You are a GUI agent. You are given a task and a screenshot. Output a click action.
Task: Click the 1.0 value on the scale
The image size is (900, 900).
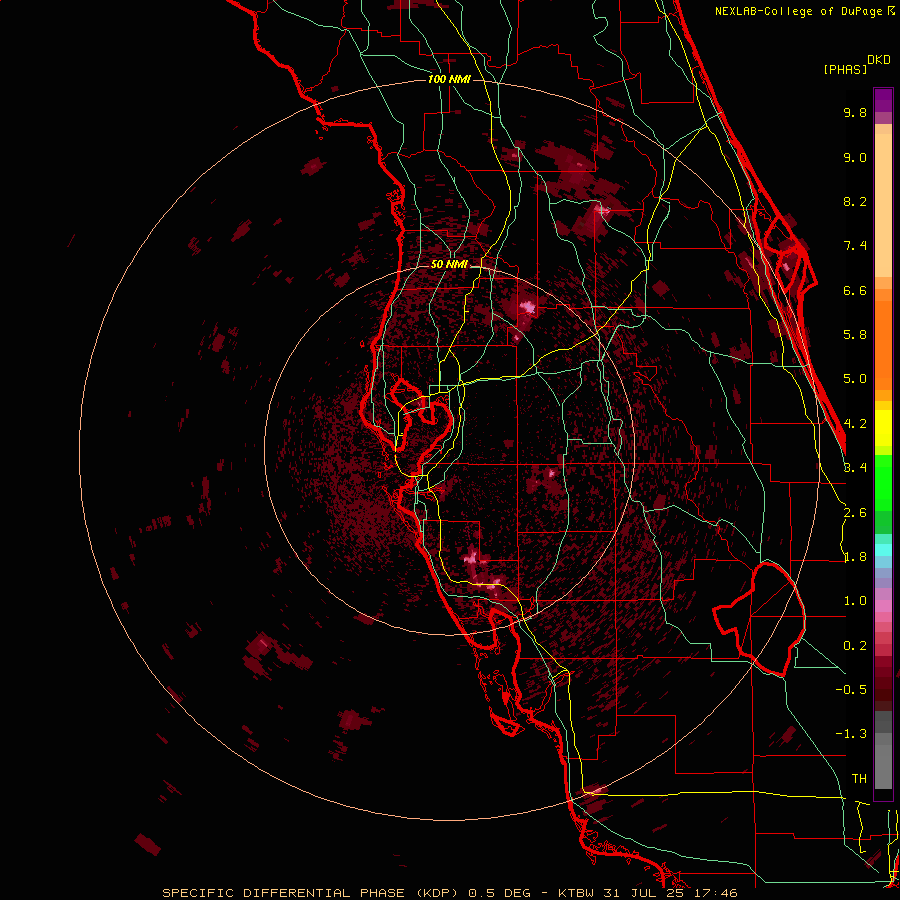coord(855,601)
